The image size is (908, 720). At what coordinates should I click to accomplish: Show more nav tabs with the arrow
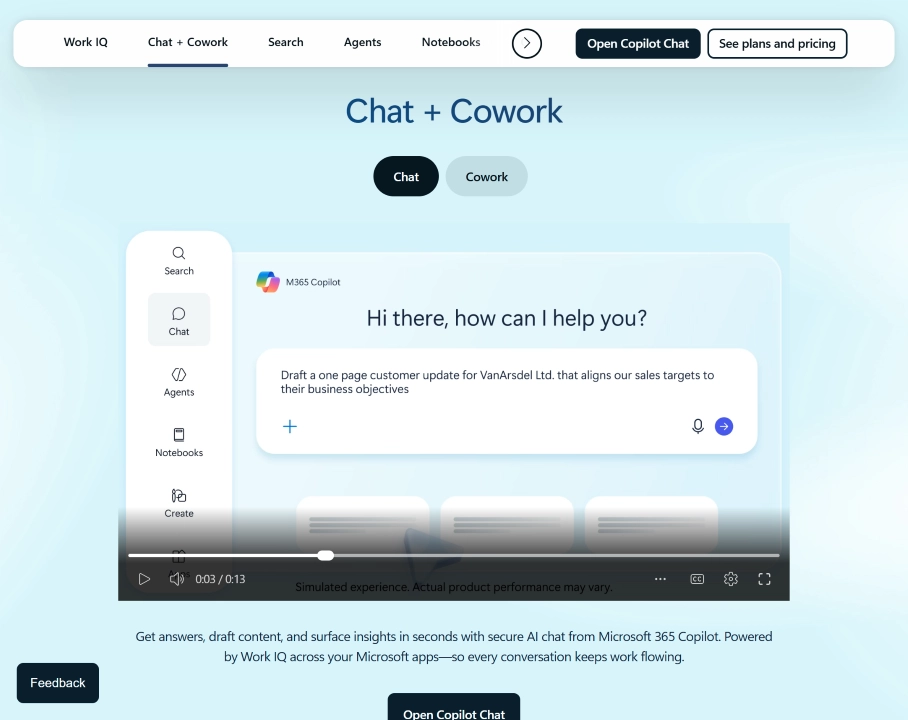(x=526, y=43)
